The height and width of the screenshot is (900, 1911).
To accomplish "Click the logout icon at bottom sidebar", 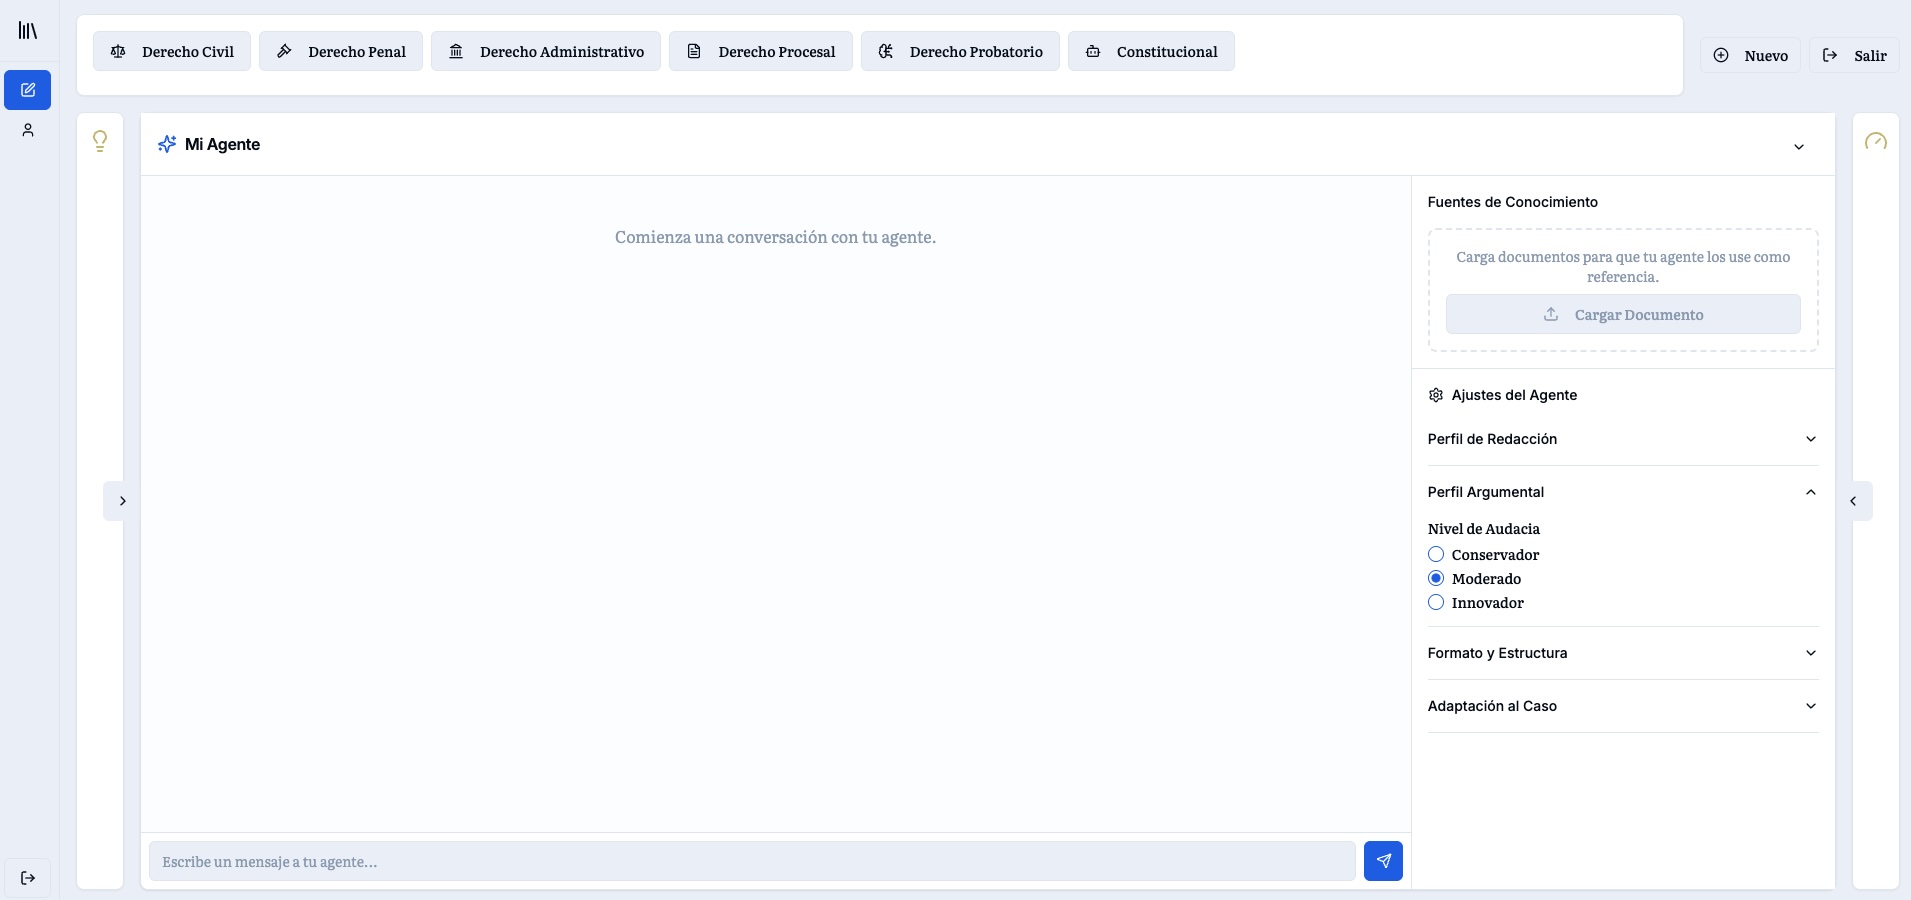I will (27, 877).
